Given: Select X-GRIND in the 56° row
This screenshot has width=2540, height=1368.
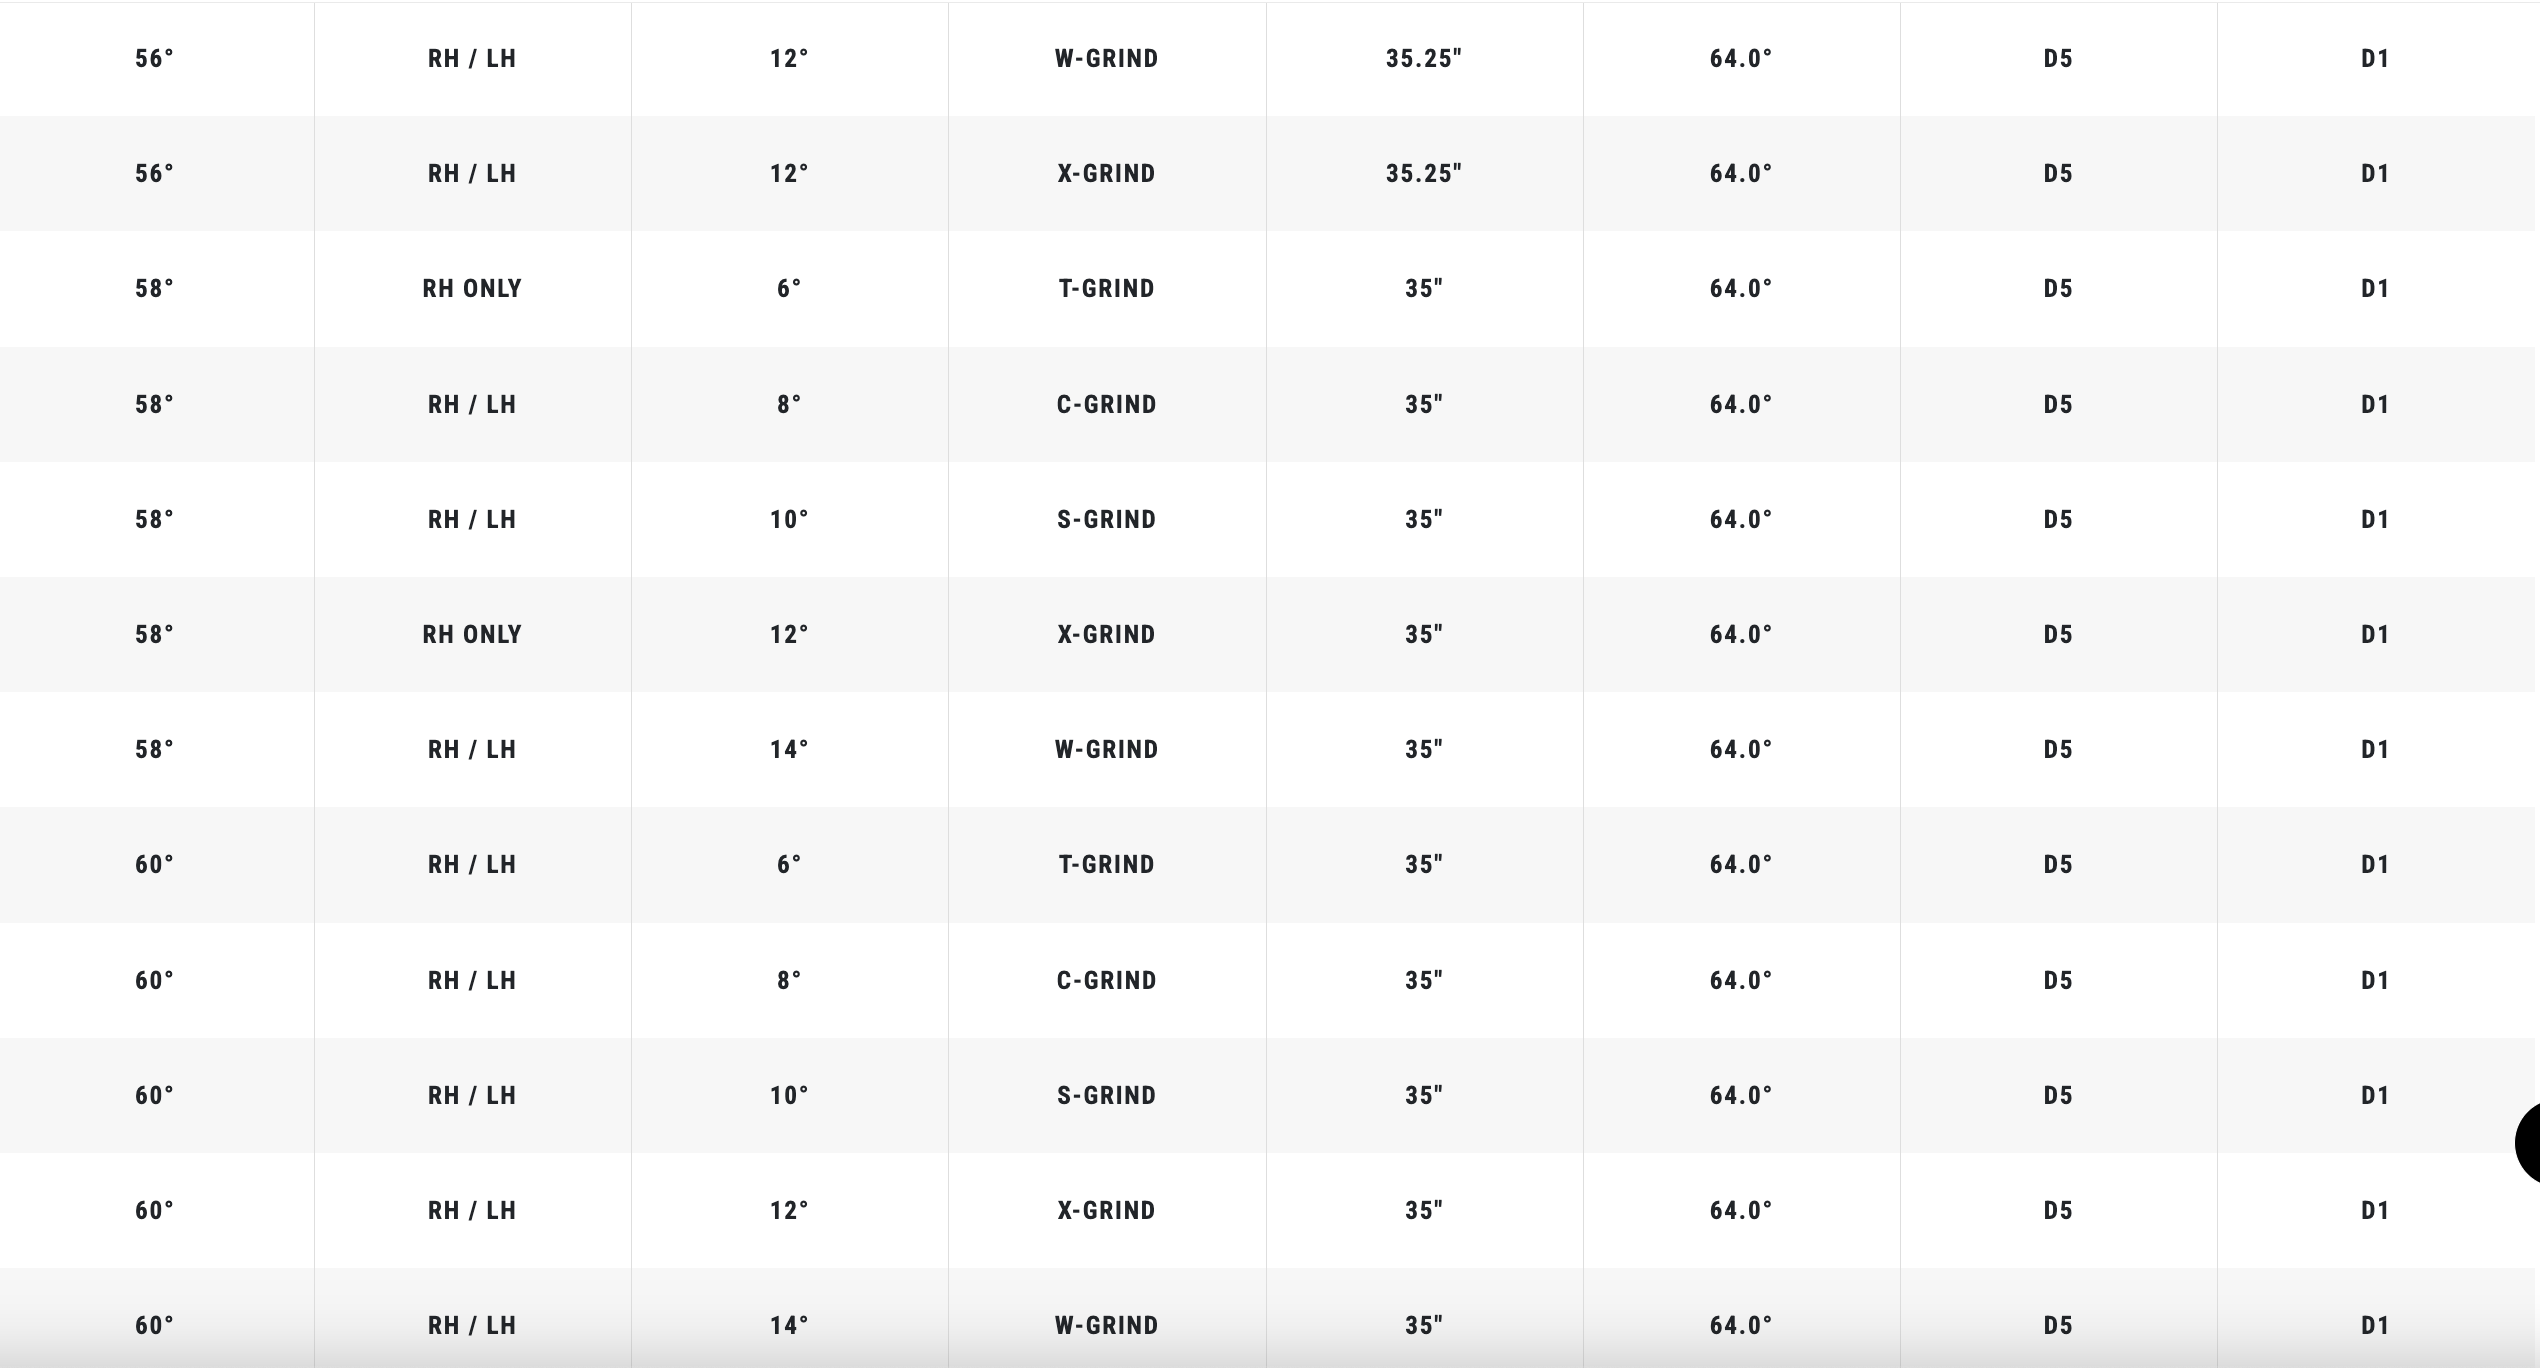Looking at the screenshot, I should (x=1106, y=174).
